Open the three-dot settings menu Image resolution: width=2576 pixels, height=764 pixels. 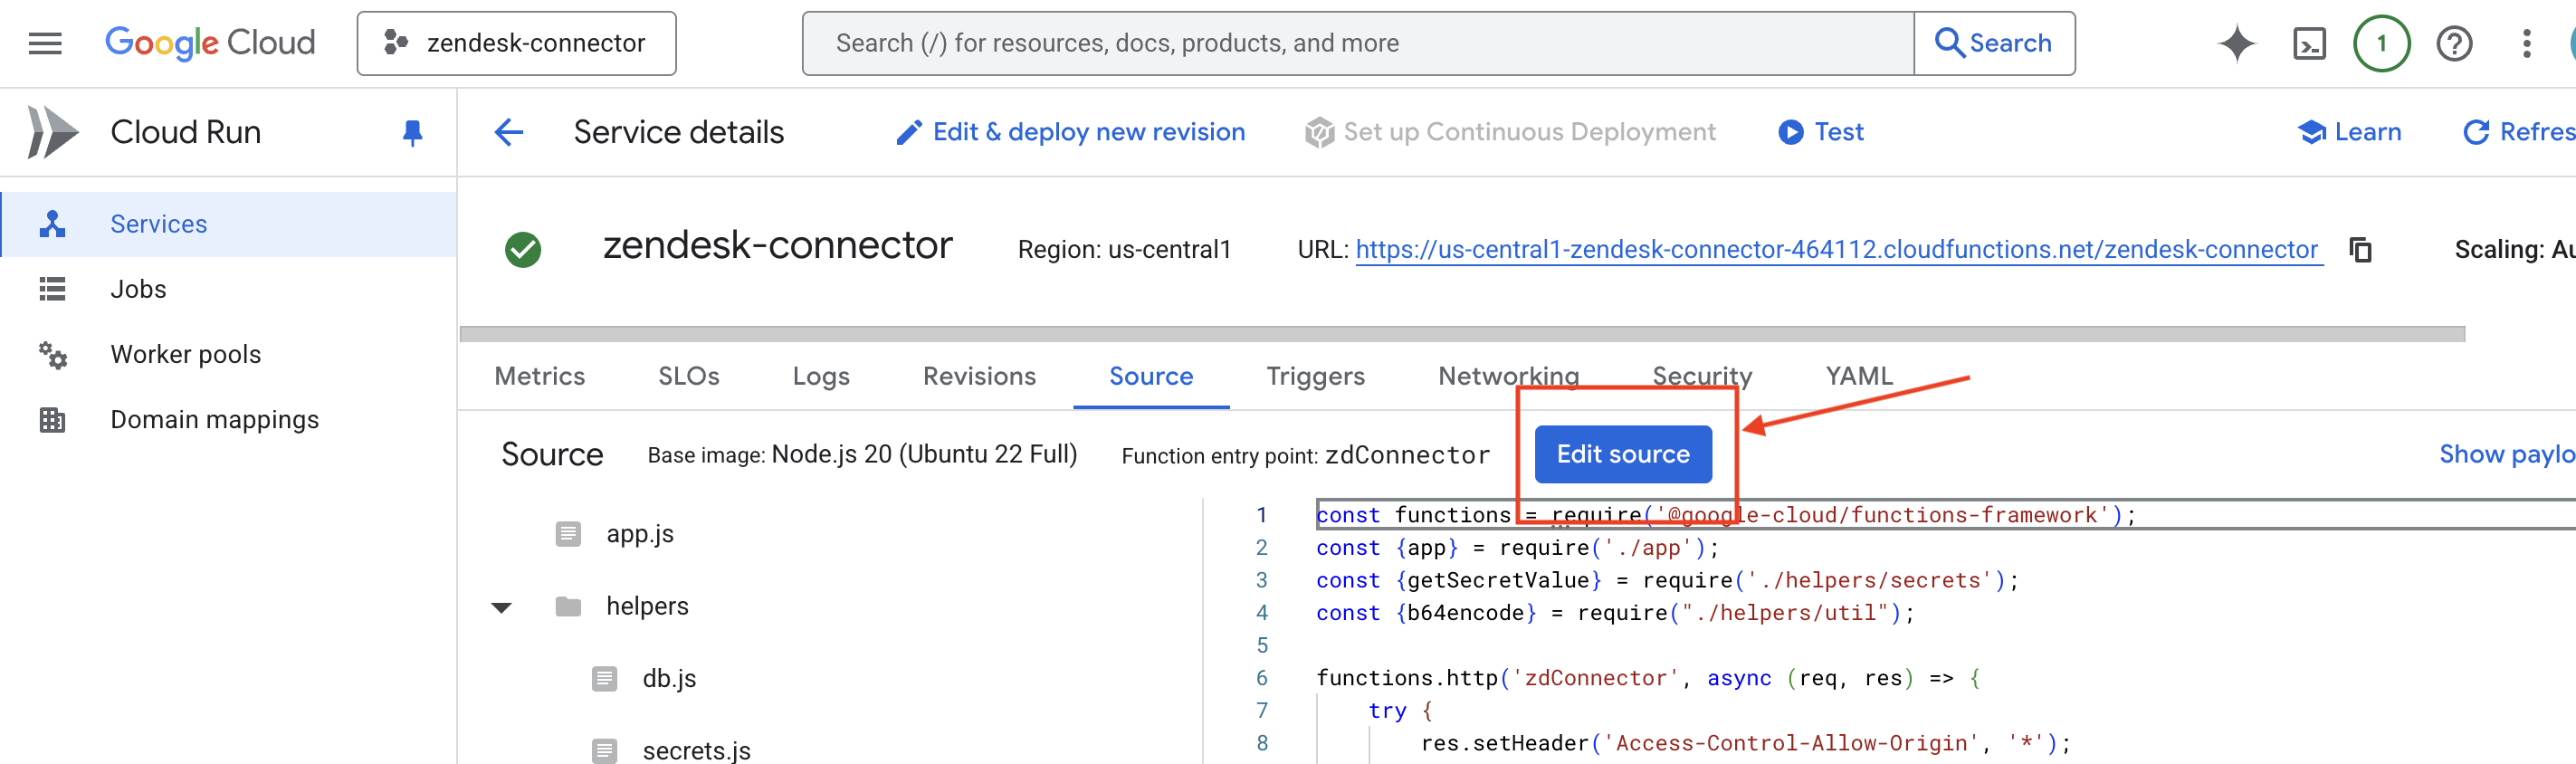coord(2526,44)
